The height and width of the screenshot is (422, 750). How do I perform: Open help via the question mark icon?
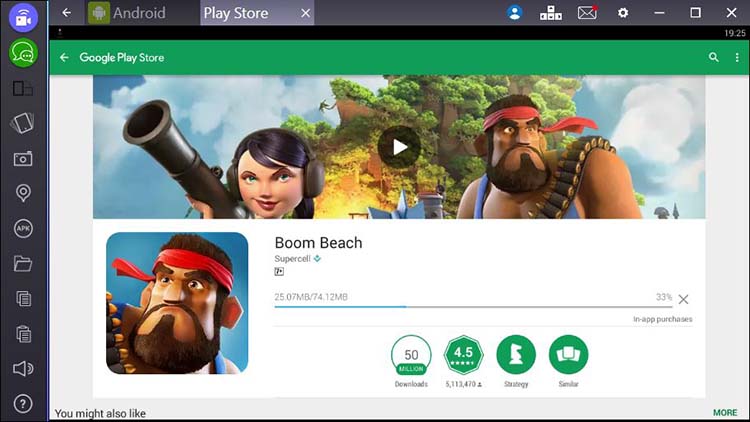[23, 403]
